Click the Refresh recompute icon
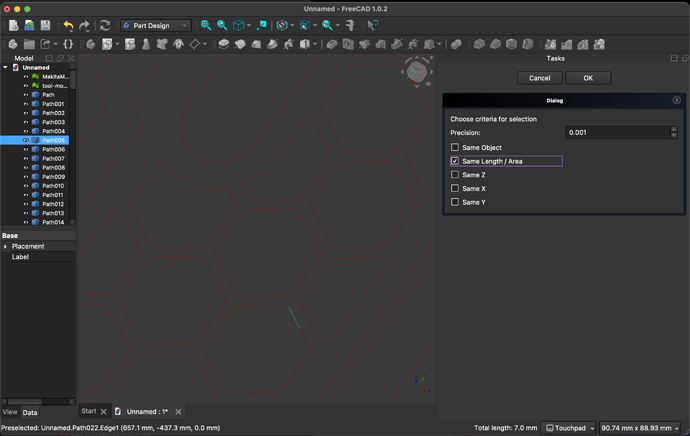The width and height of the screenshot is (690, 436). click(104, 25)
